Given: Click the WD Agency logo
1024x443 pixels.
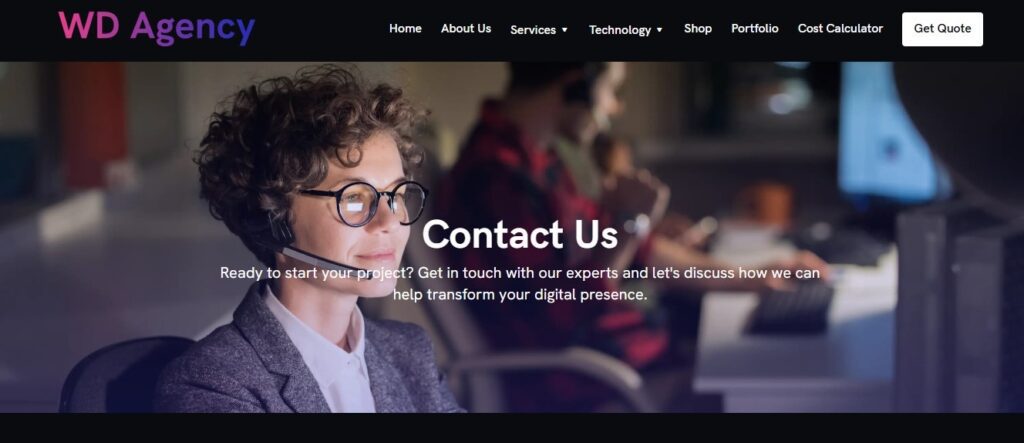Looking at the screenshot, I should (157, 28).
